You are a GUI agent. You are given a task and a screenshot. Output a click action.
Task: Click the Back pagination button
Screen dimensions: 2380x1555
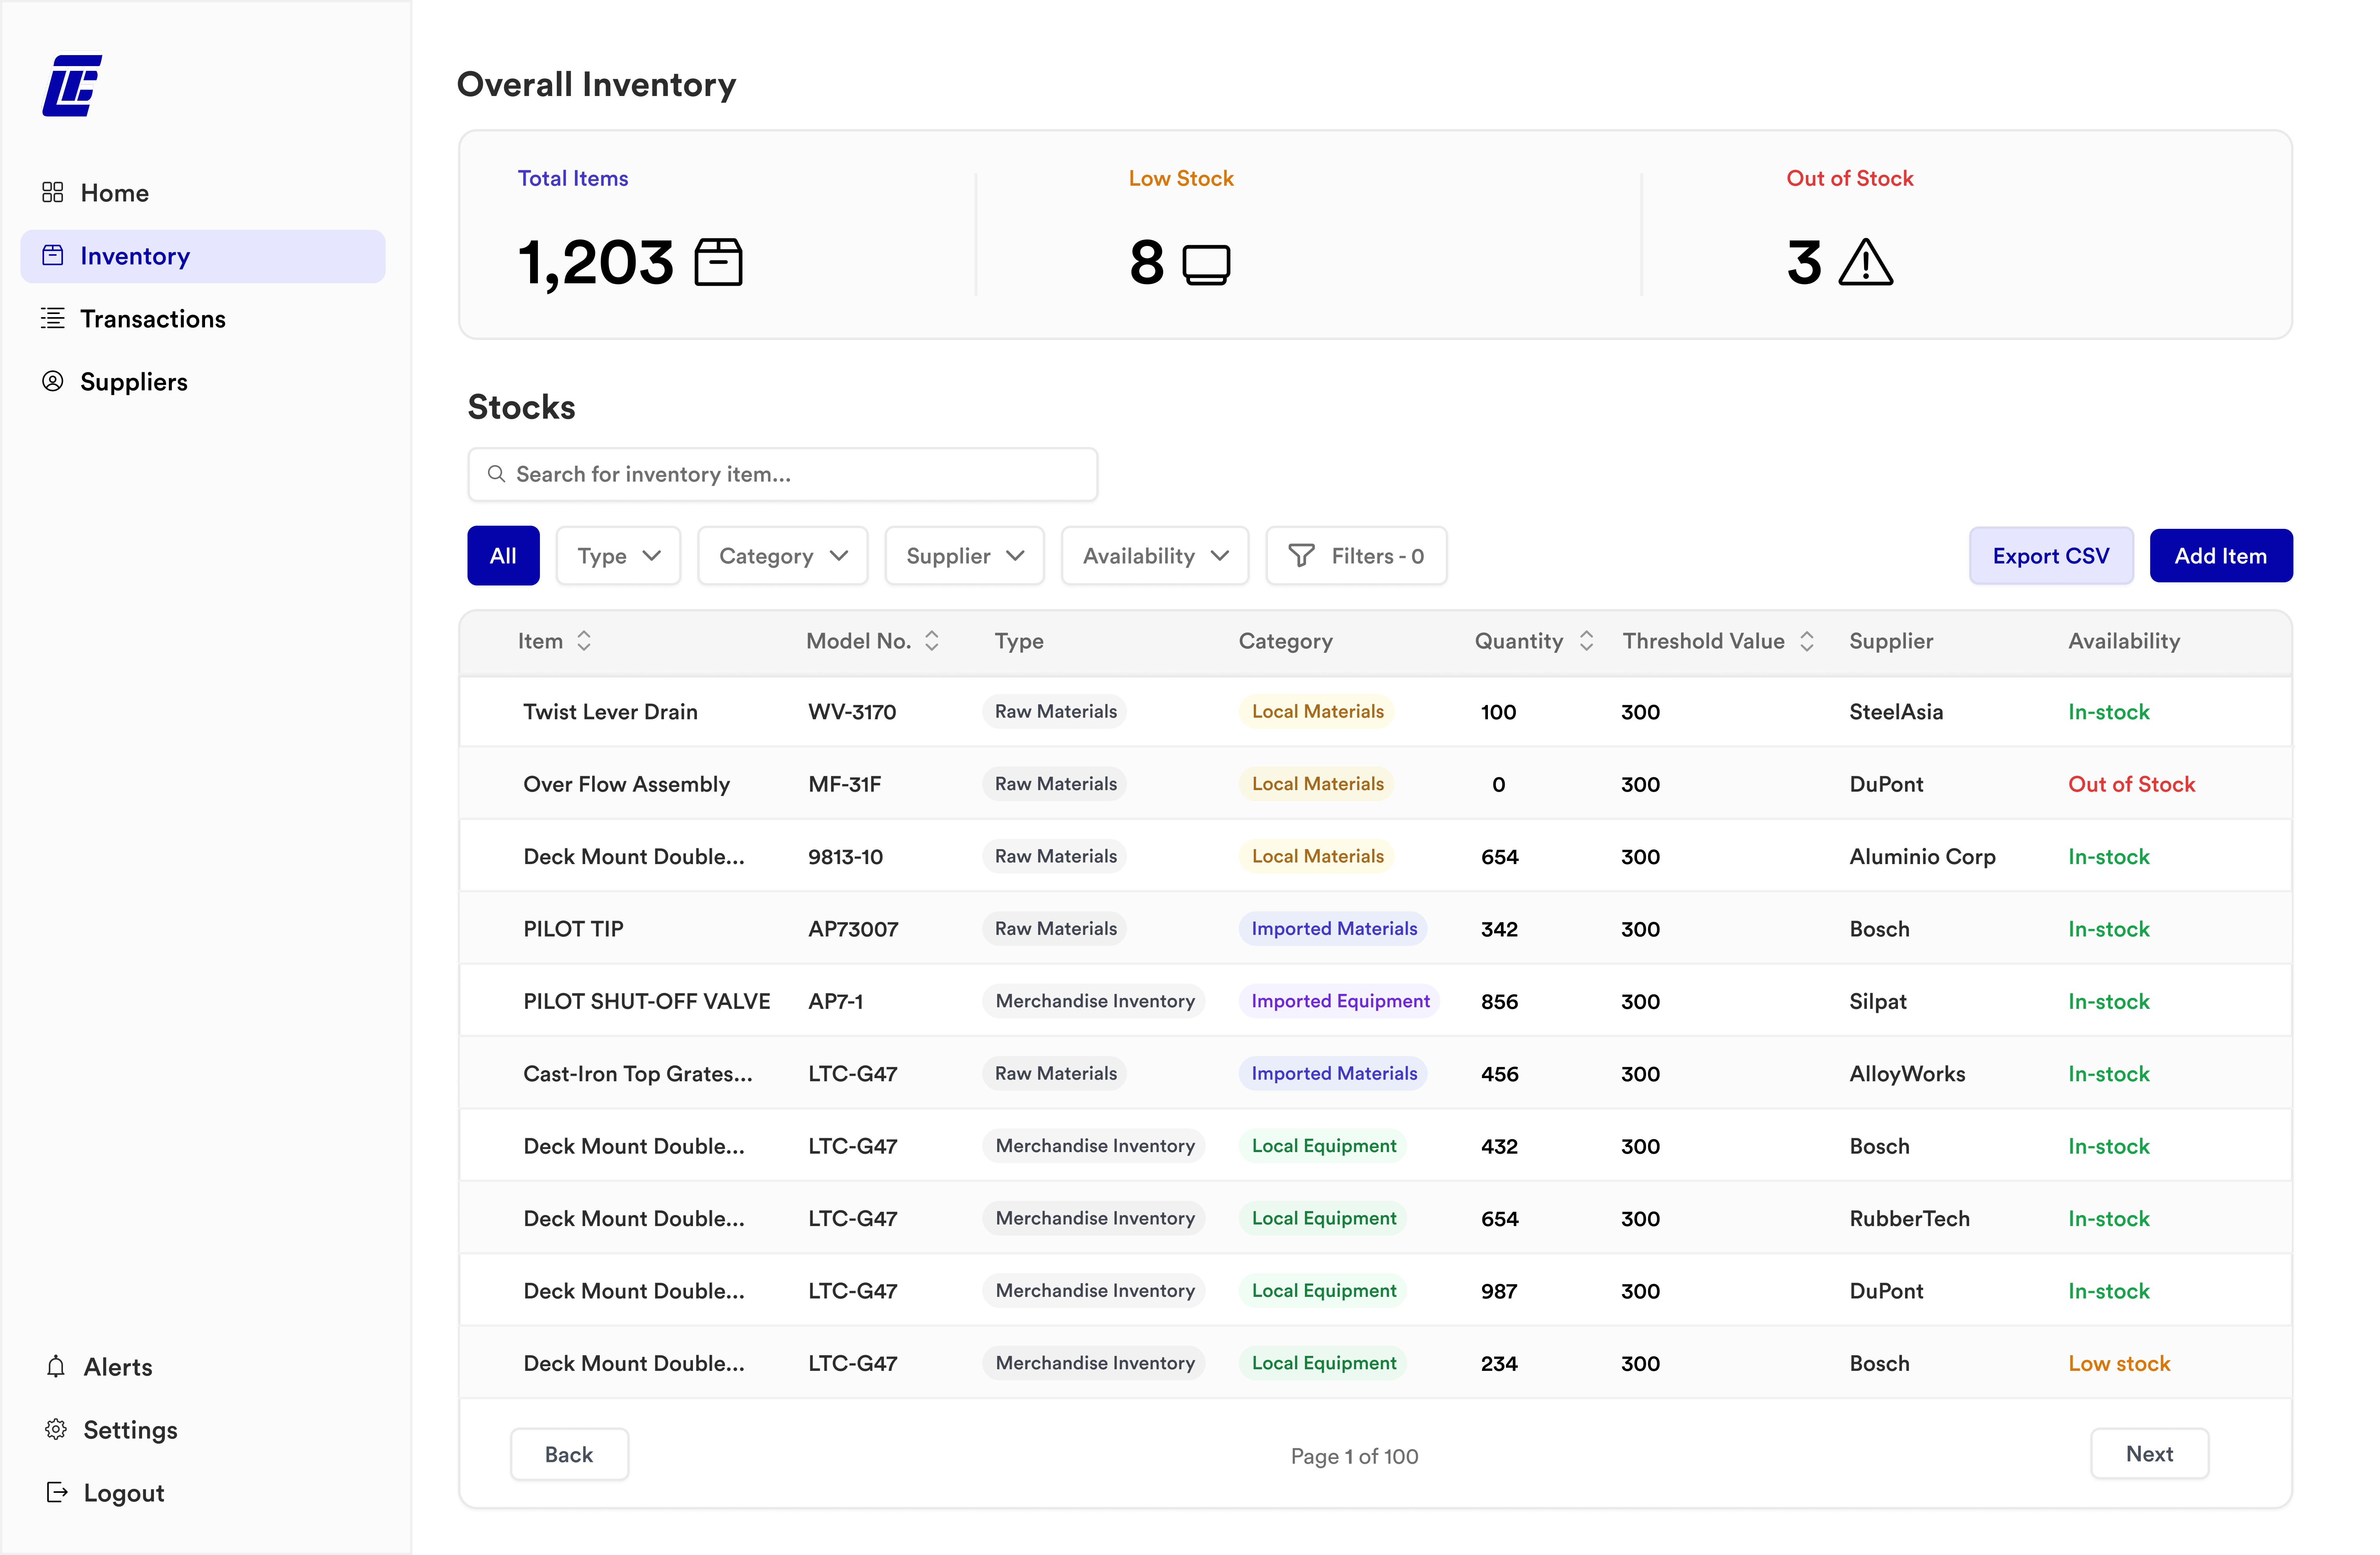coord(569,1454)
